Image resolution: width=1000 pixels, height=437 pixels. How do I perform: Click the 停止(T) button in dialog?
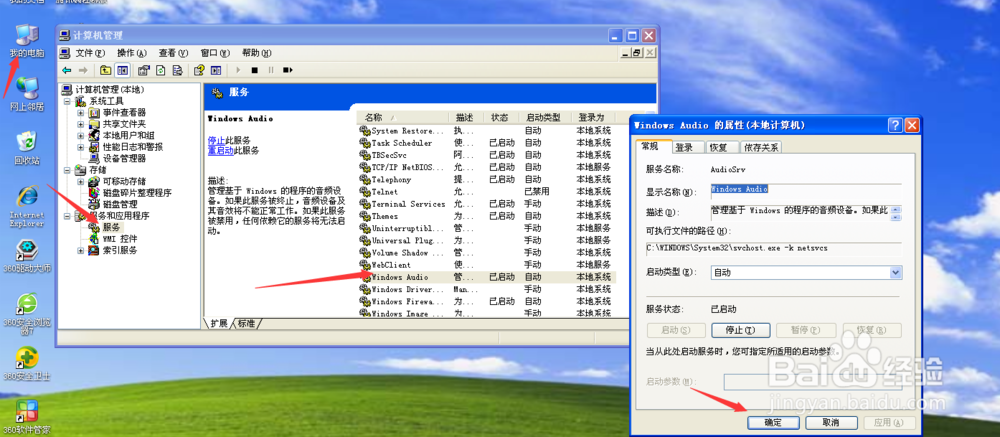click(x=740, y=330)
